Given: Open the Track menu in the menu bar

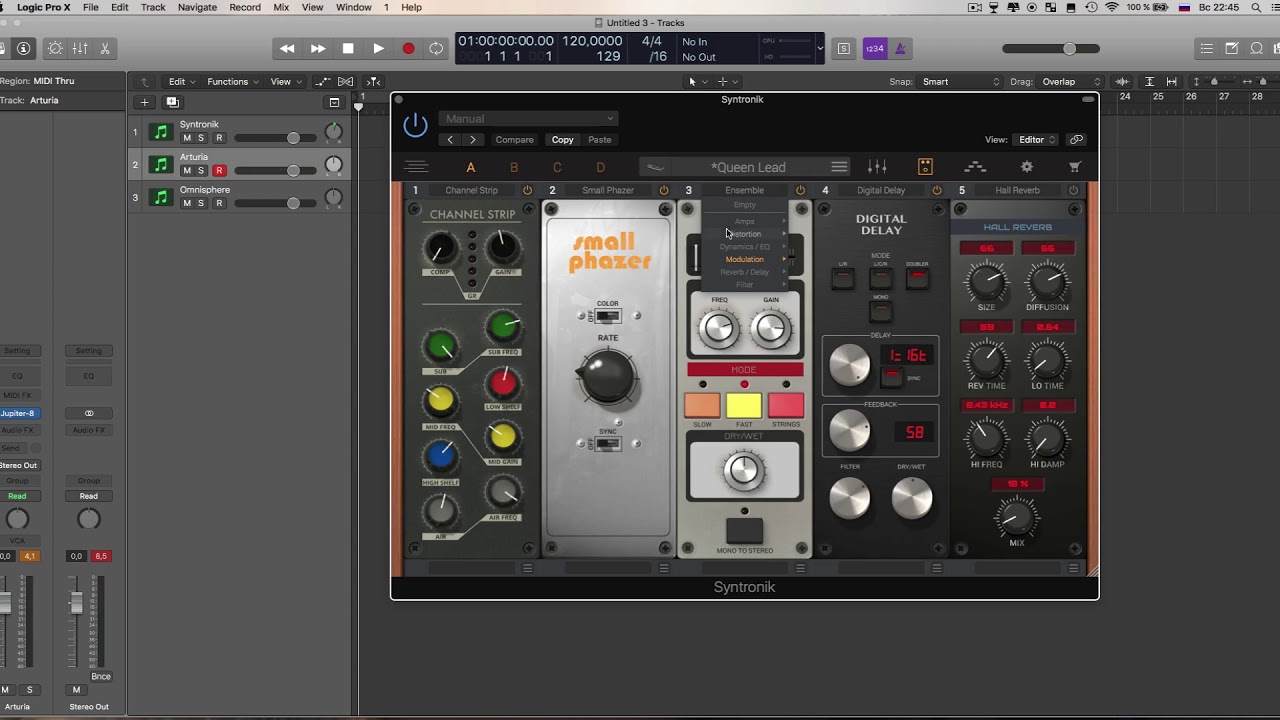Looking at the screenshot, I should pos(153,7).
